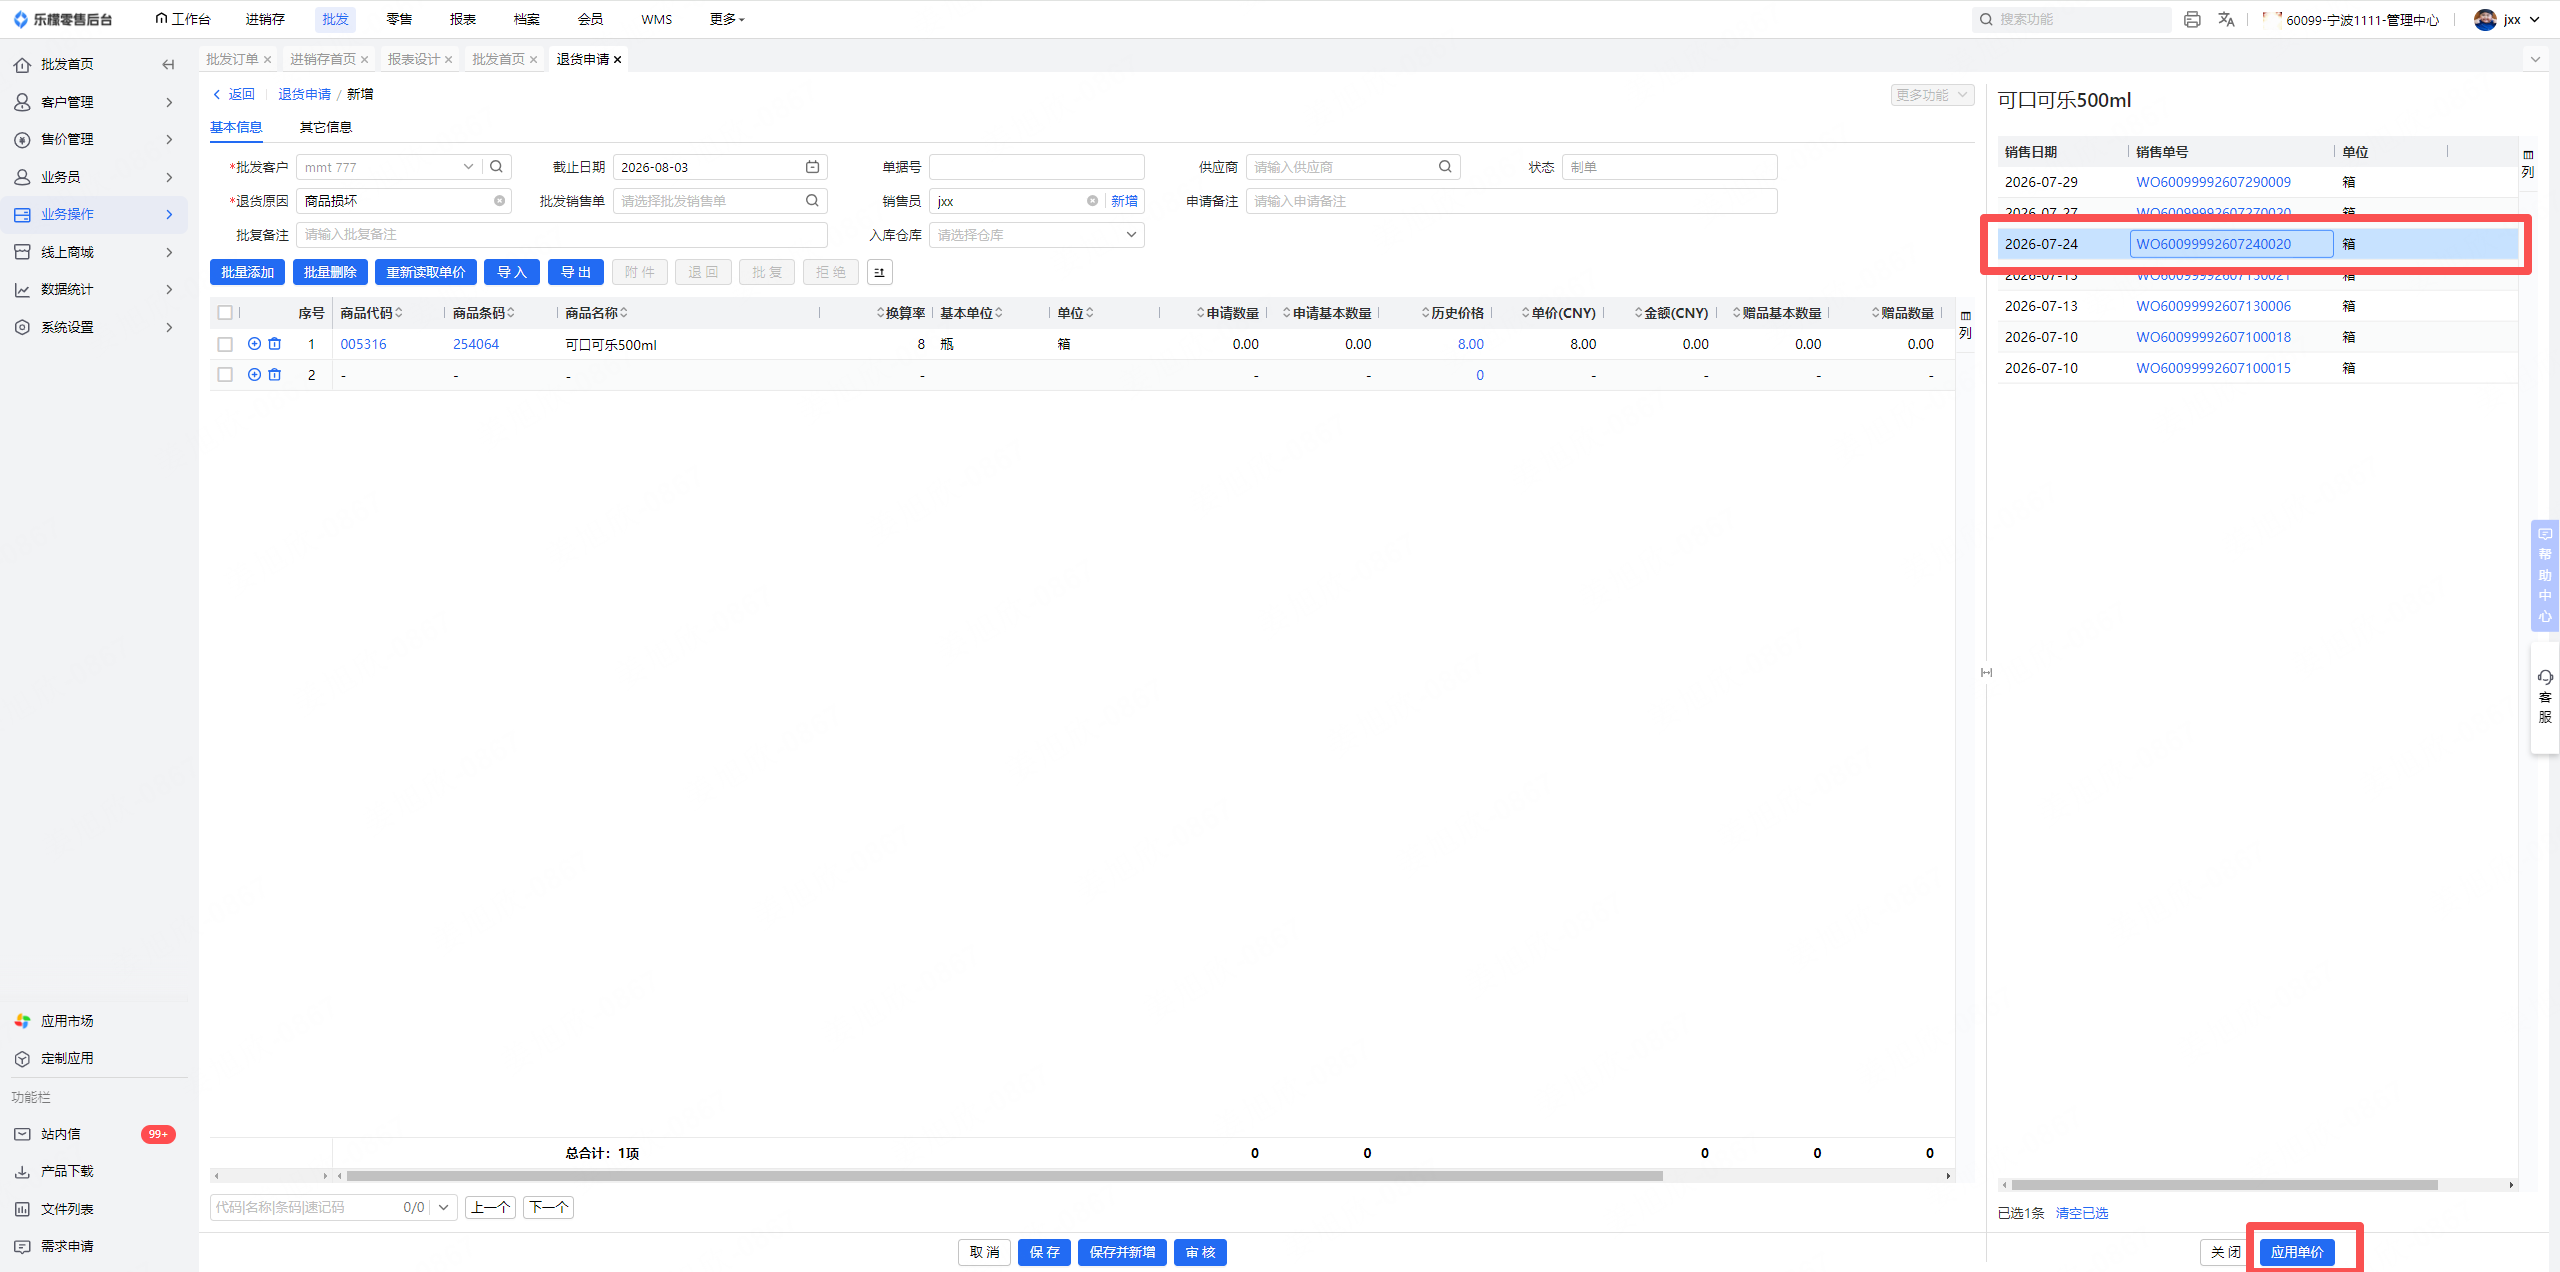Viewport: 2560px width, 1272px height.
Task: Click the panel splitter resize handle
Action: pyautogui.click(x=1986, y=673)
